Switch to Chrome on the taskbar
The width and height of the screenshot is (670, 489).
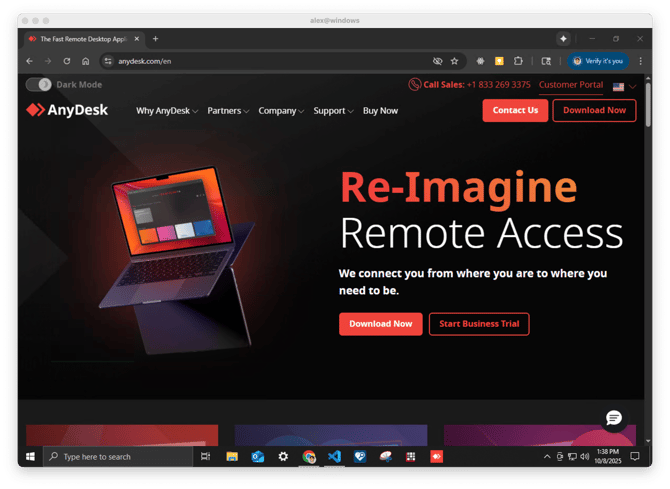[x=309, y=457]
